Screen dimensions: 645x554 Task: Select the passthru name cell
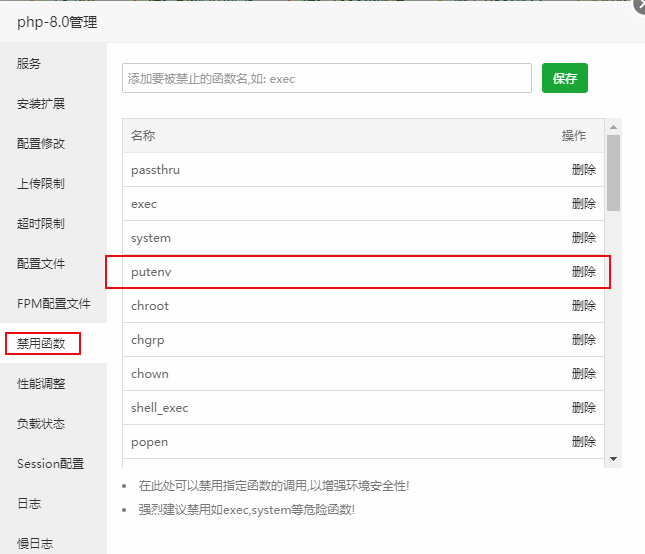[155, 170]
